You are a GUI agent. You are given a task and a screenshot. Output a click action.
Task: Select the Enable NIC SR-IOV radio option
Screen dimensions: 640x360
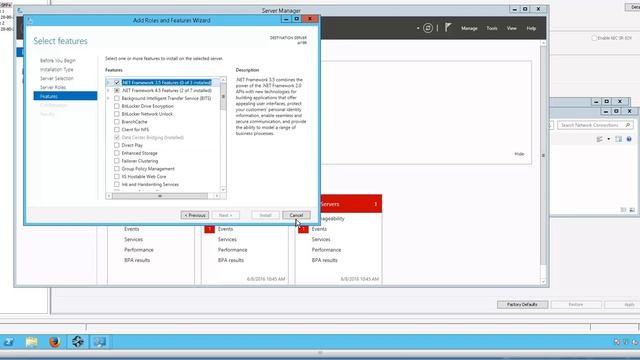pyautogui.click(x=594, y=38)
